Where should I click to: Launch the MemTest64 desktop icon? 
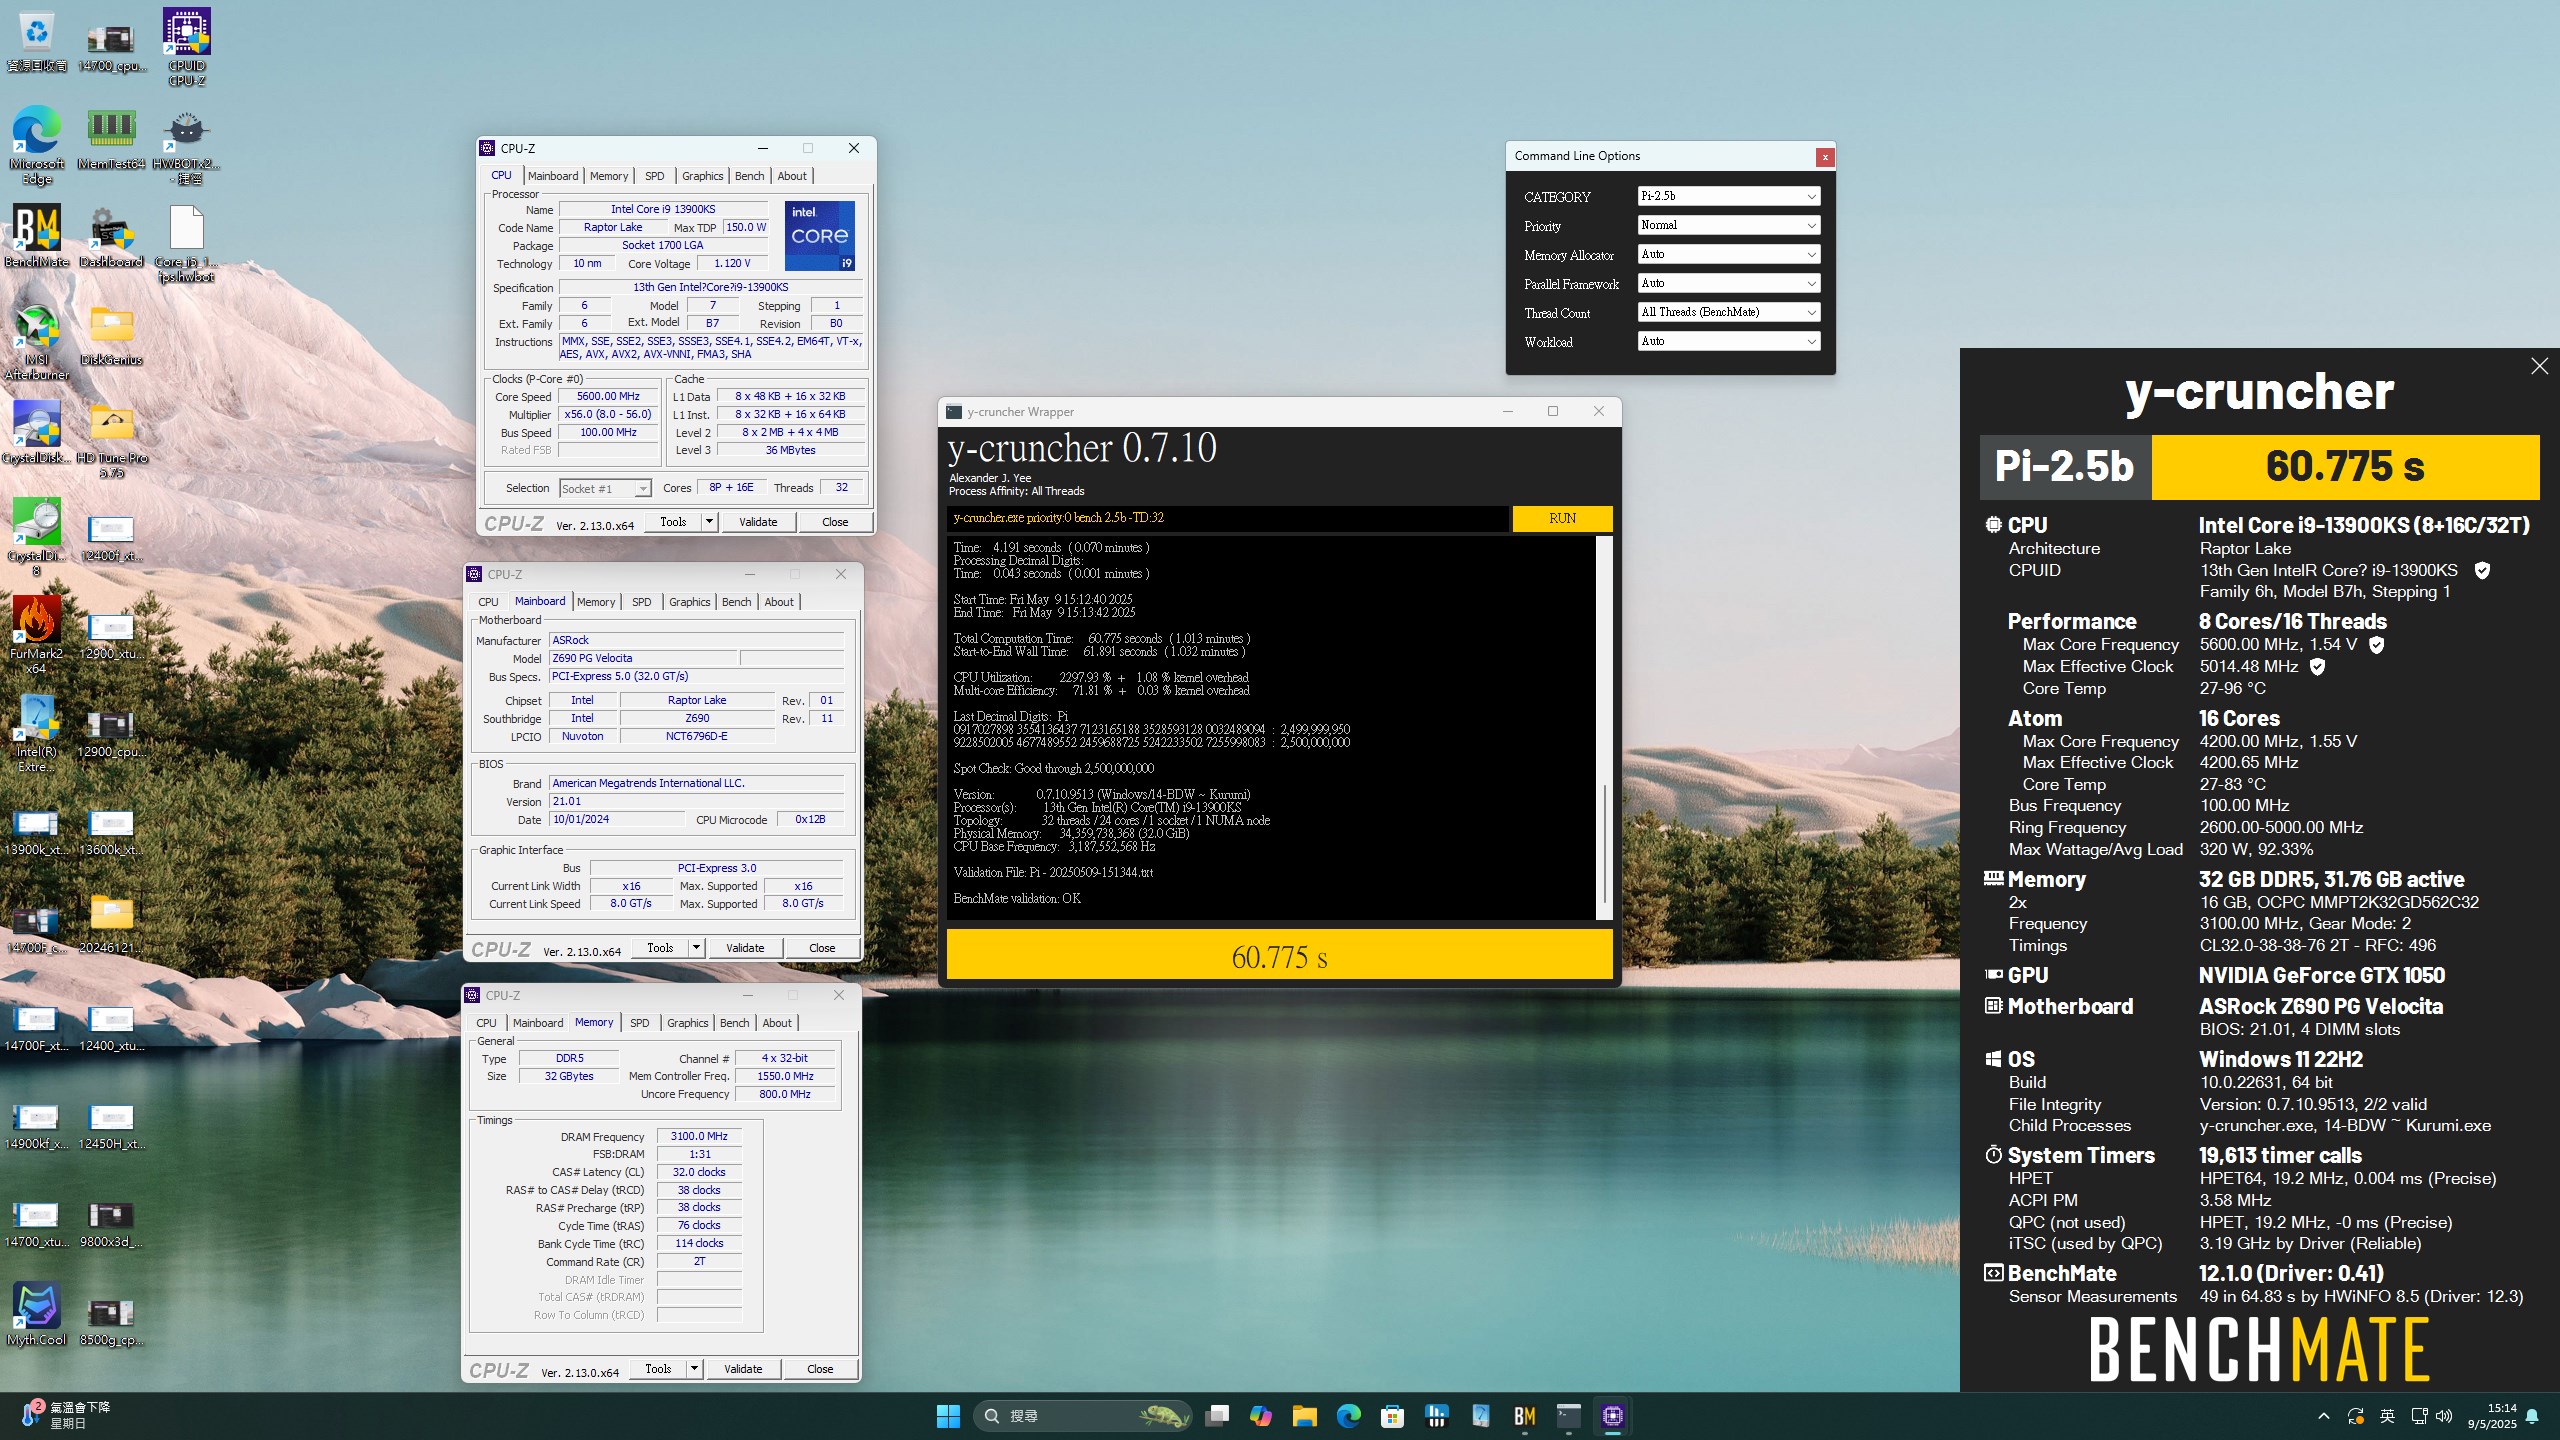click(111, 139)
